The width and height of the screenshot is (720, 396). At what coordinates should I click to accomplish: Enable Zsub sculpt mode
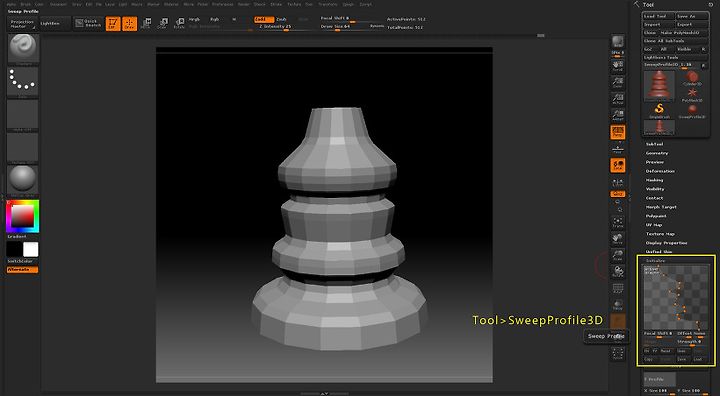pyautogui.click(x=281, y=19)
